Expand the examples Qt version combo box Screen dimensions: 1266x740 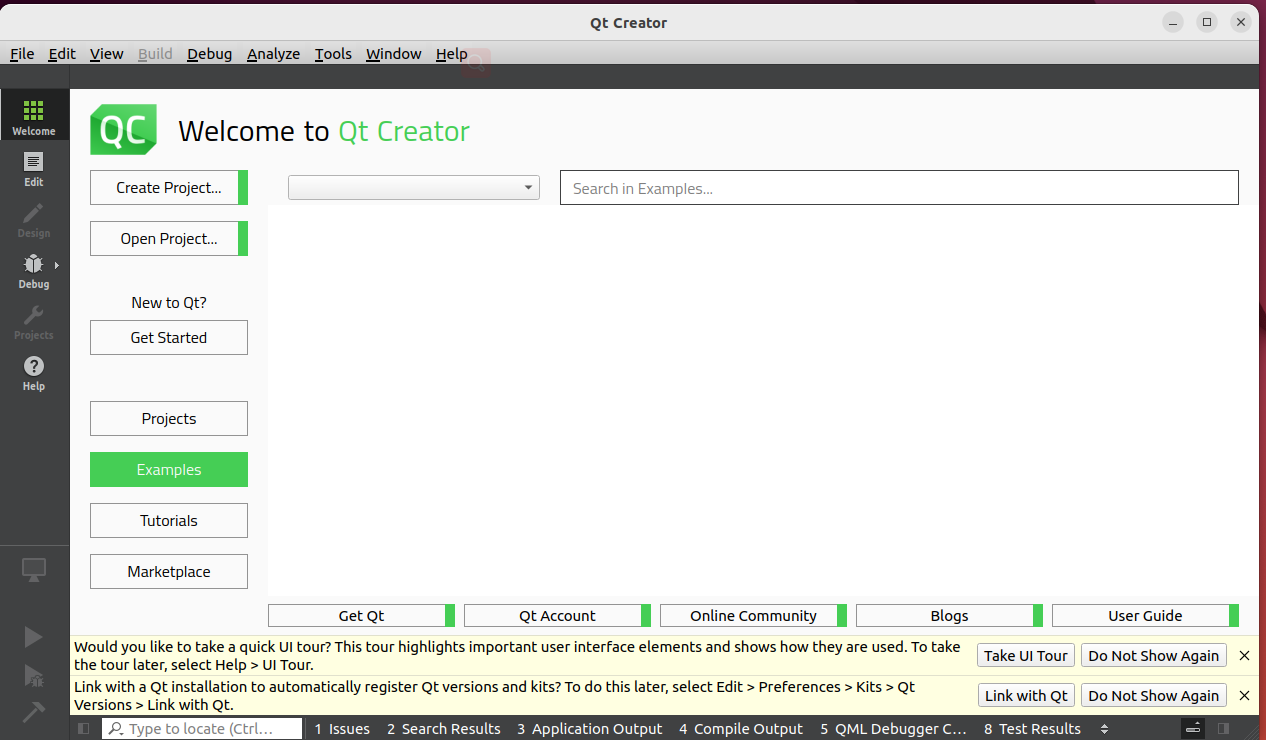point(413,188)
